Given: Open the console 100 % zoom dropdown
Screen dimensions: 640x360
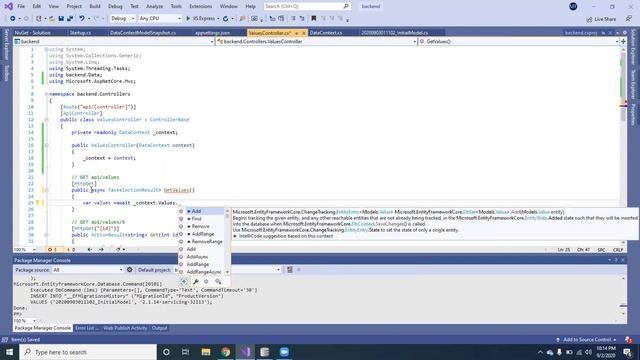Looking at the screenshot, I should pos(24,321).
